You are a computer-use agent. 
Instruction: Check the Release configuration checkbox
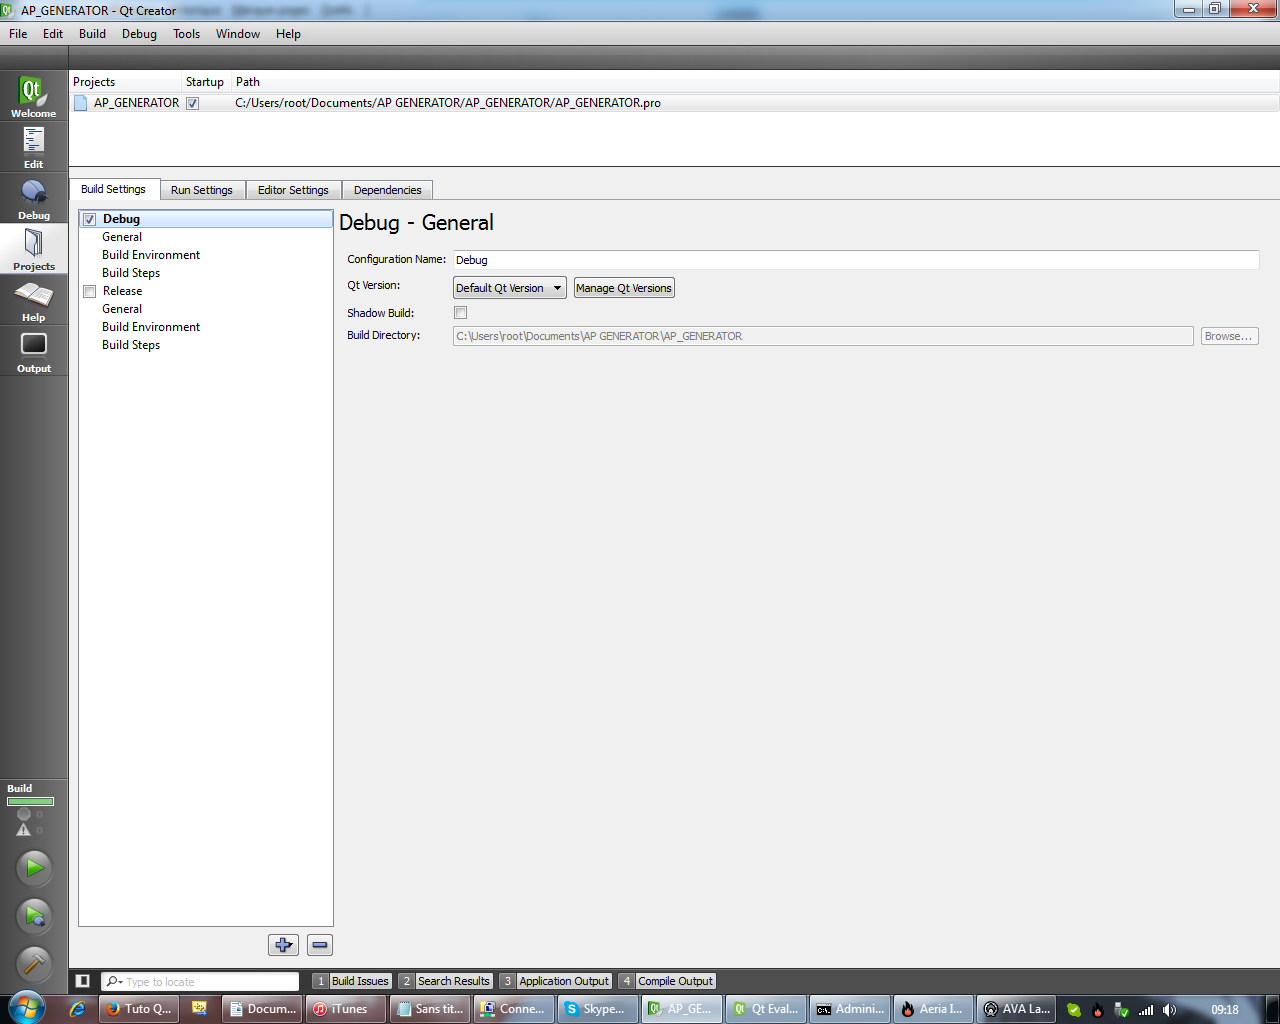click(x=90, y=291)
